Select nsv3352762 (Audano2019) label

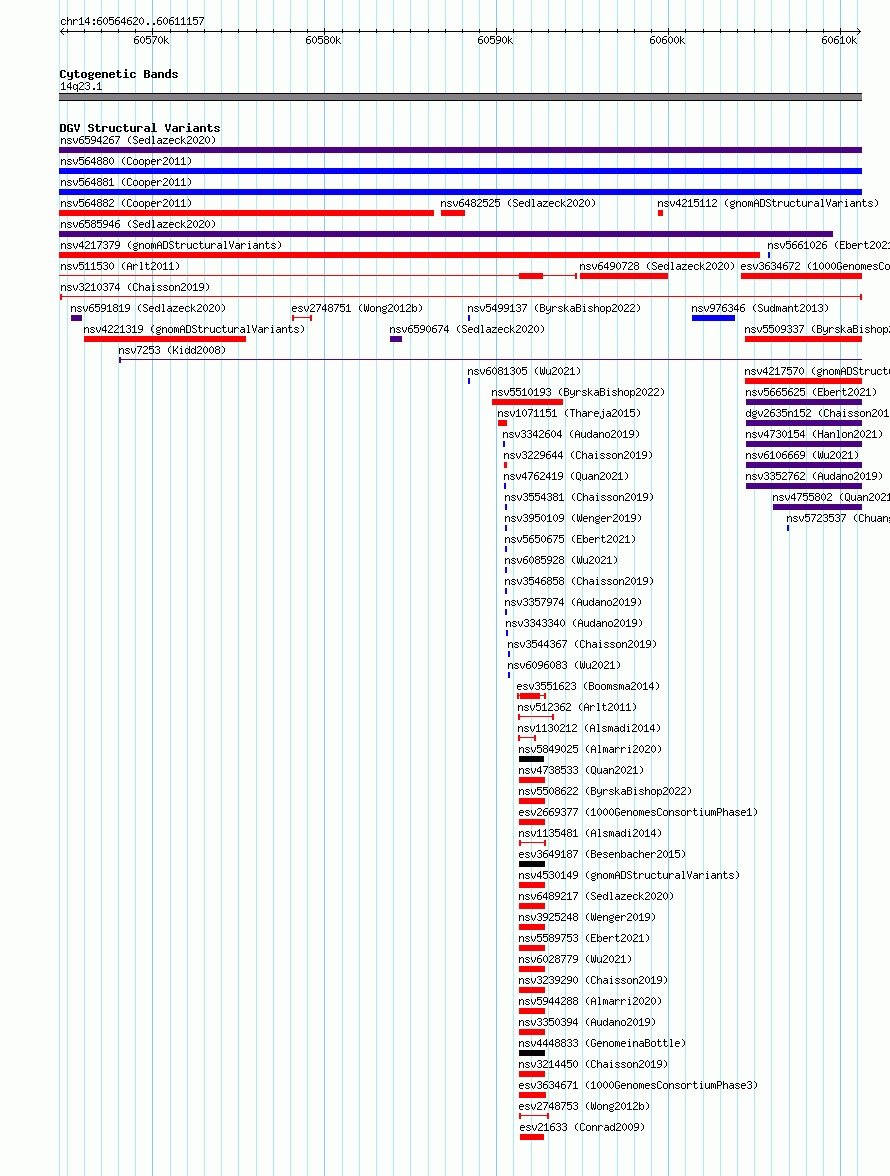[x=814, y=476]
